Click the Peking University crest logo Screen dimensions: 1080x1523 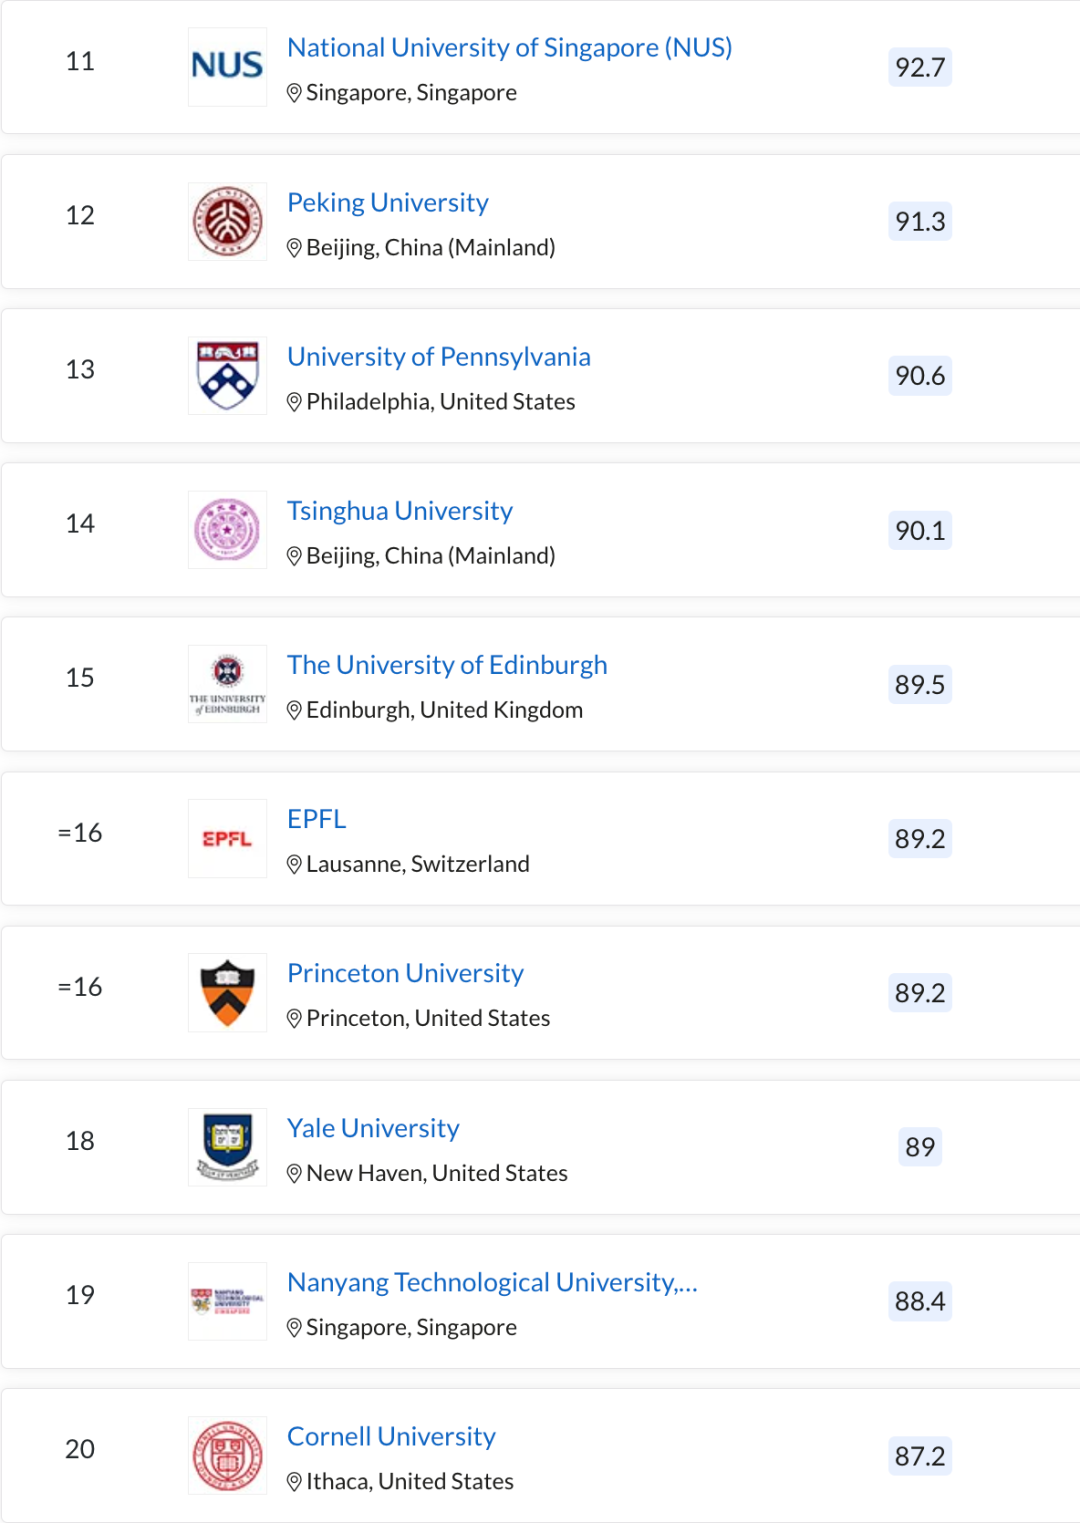click(x=227, y=221)
